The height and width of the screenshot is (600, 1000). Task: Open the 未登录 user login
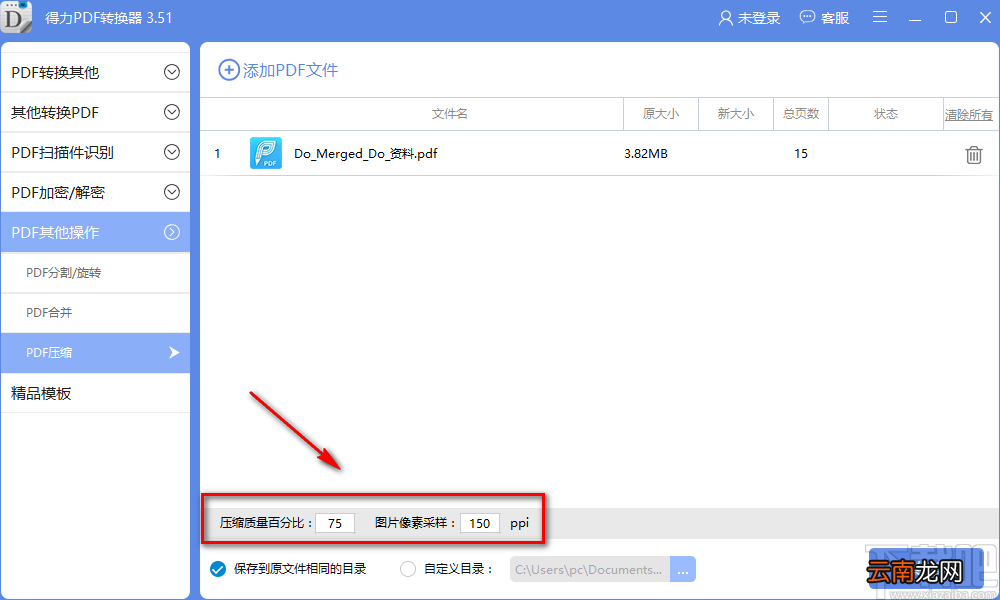pos(749,18)
